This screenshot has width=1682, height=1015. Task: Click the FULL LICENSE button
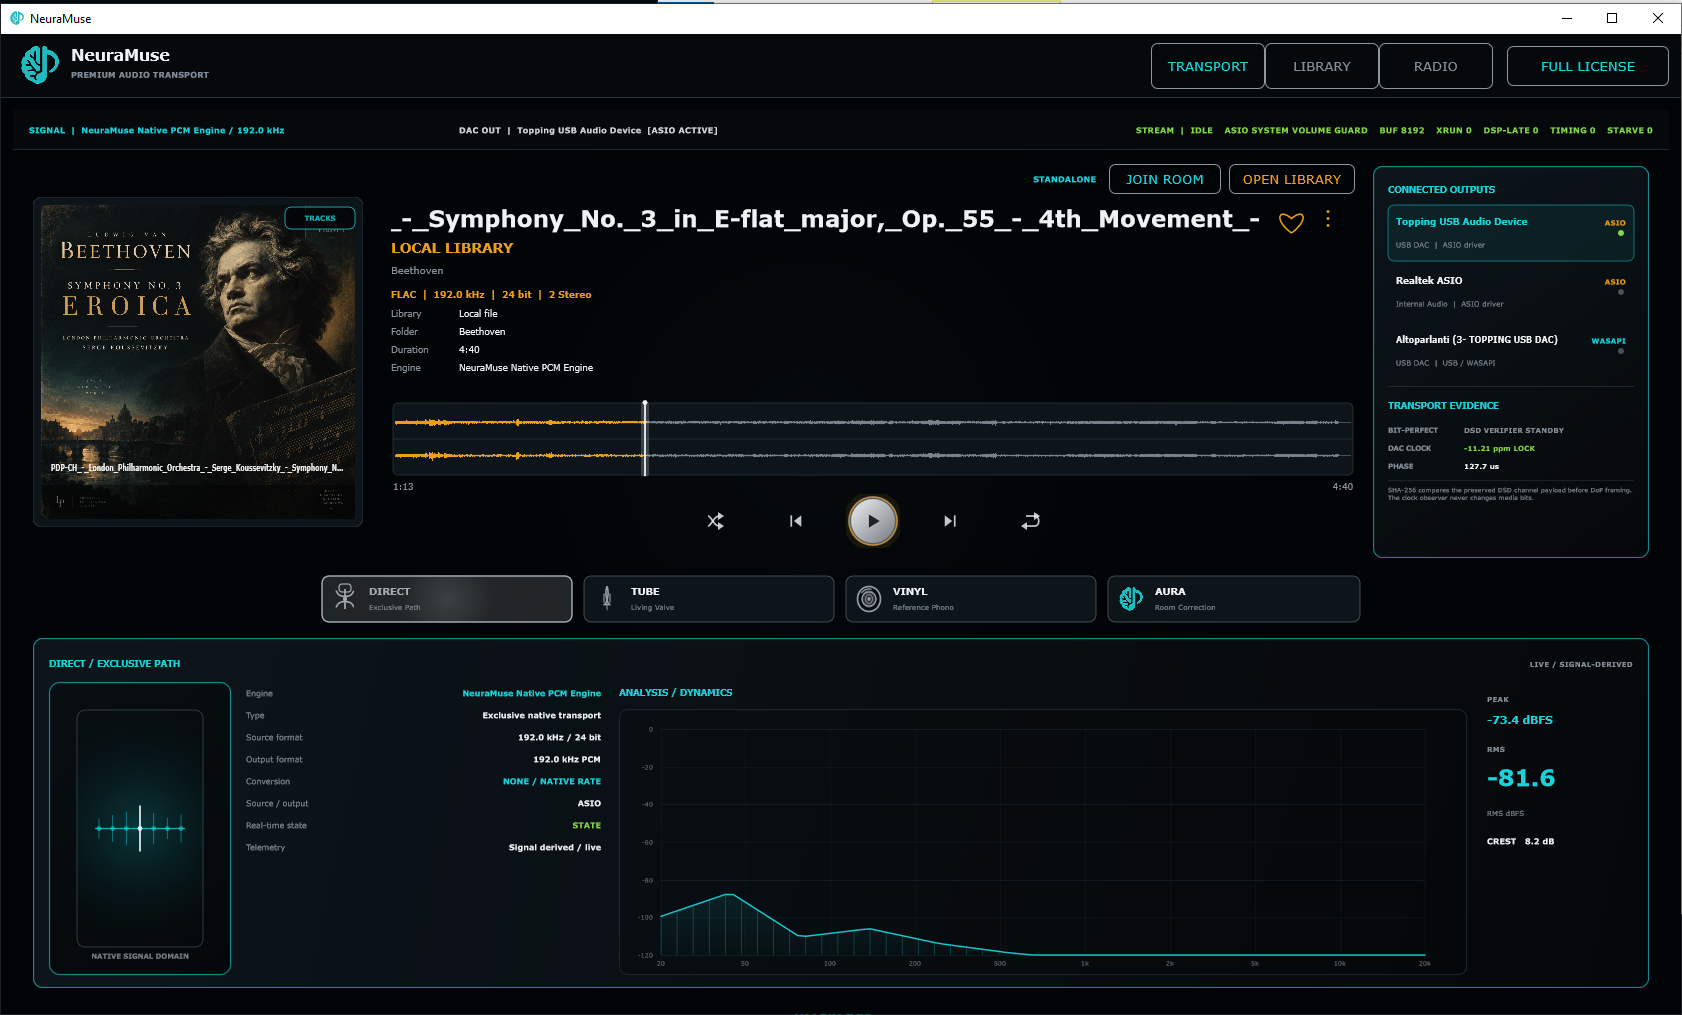(1588, 66)
